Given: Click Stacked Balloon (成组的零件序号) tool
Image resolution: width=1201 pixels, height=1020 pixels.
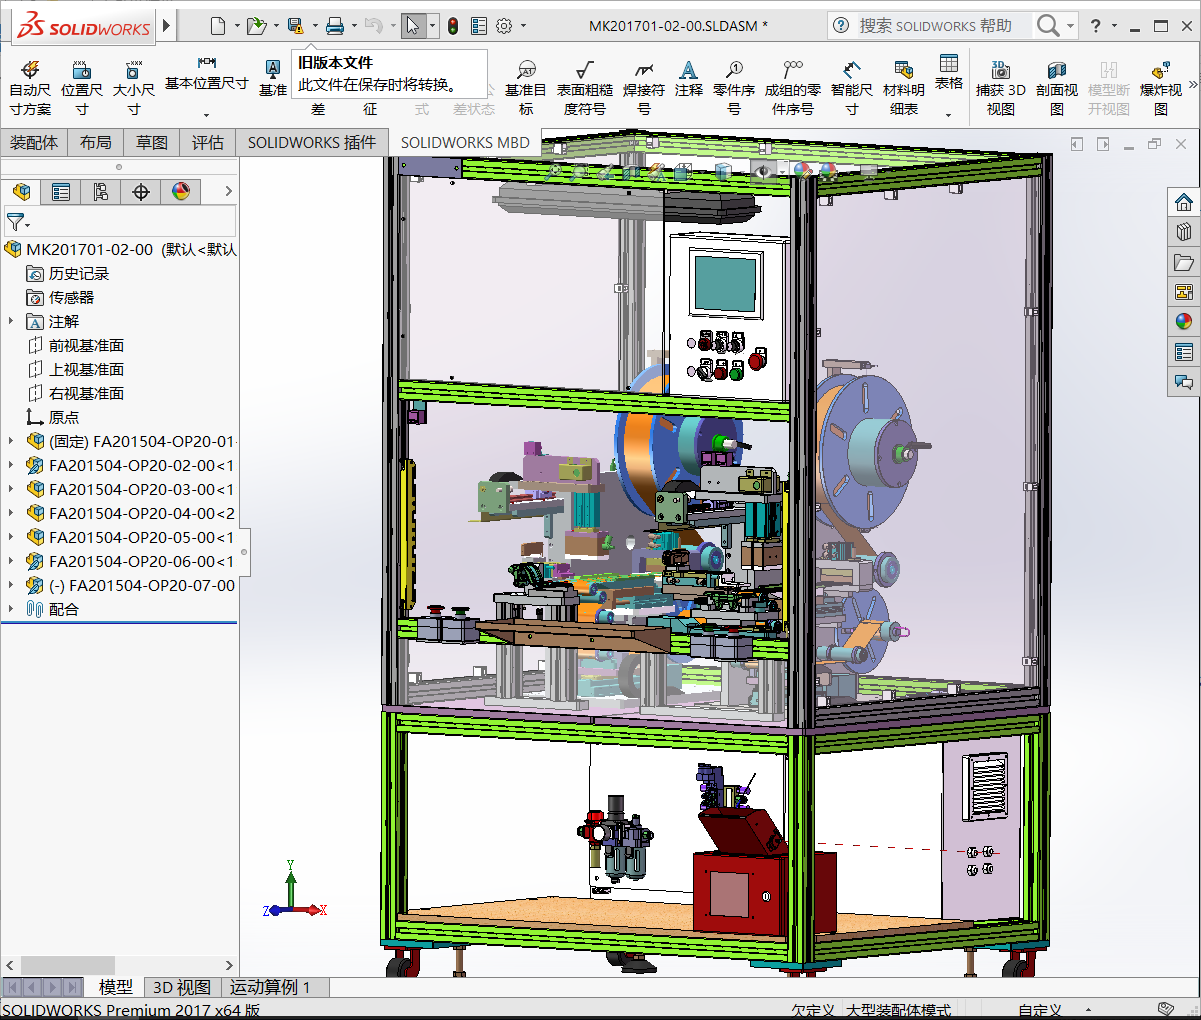Looking at the screenshot, I should click(x=793, y=88).
